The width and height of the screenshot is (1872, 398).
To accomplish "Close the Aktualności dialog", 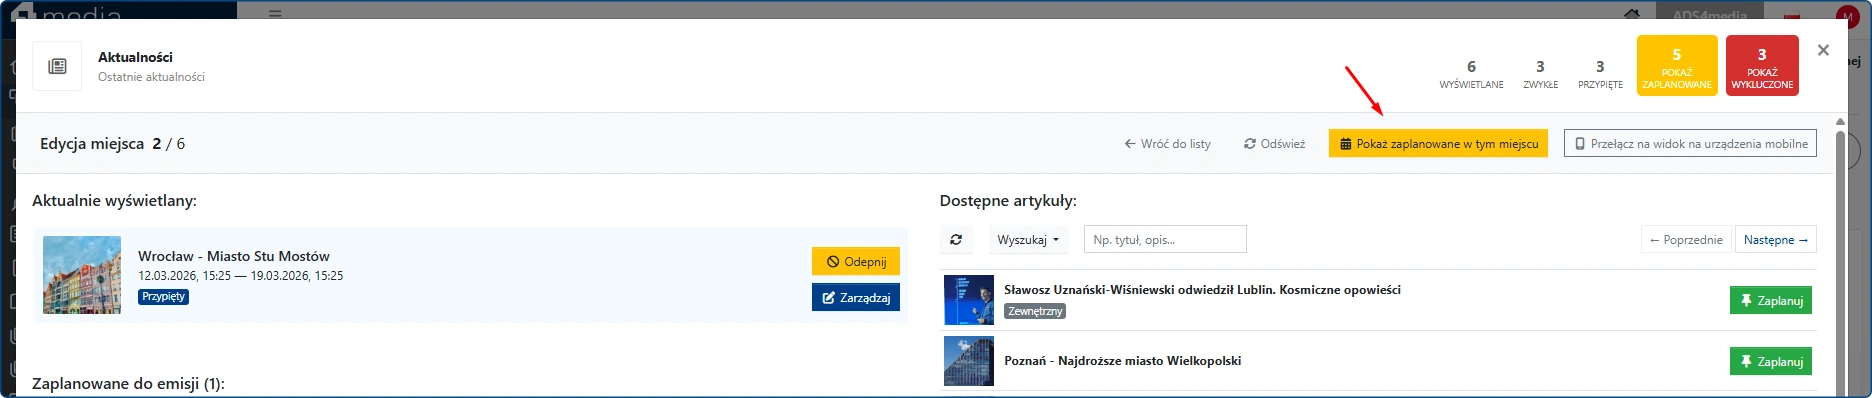I will (x=1823, y=50).
